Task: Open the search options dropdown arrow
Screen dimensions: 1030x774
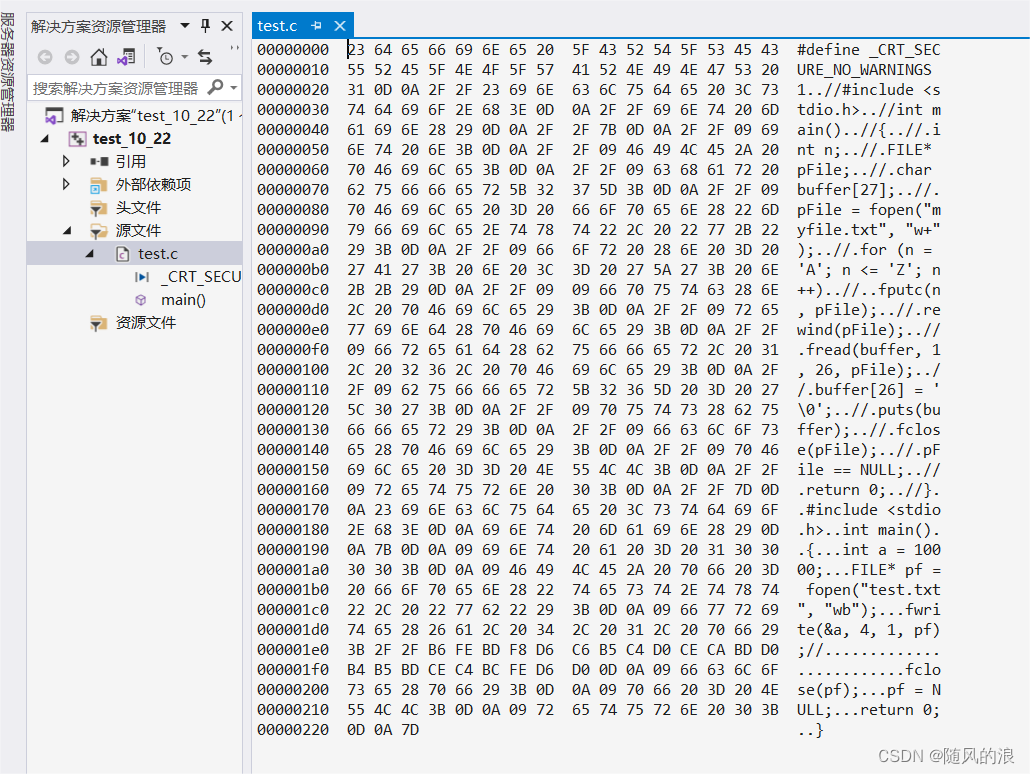Action: pyautogui.click(x=234, y=87)
